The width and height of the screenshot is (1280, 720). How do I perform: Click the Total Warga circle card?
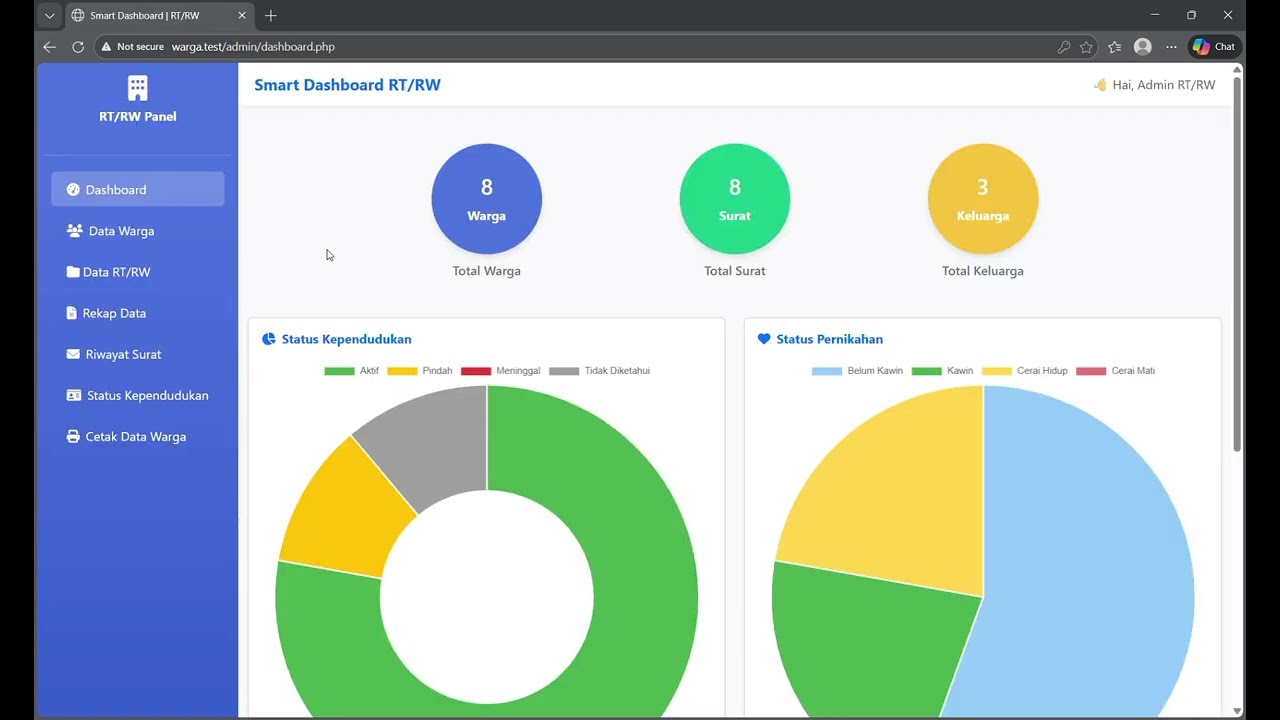(487, 199)
